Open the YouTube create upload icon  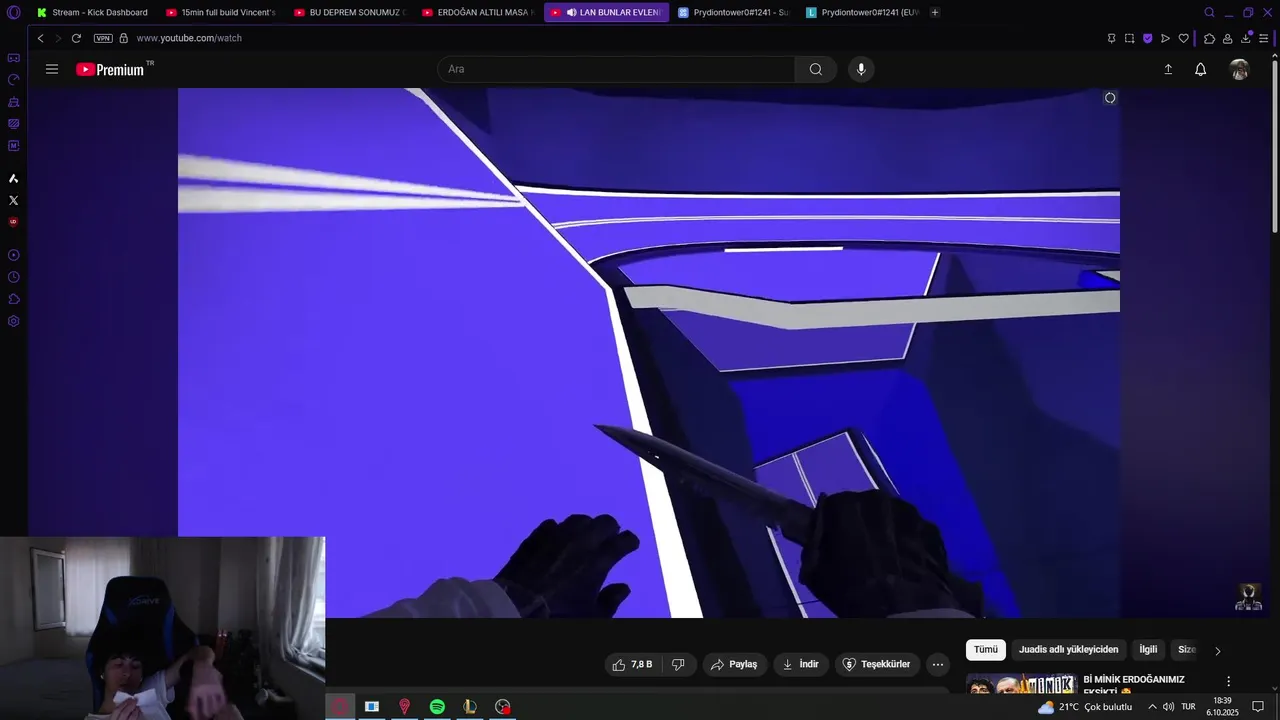point(1167,69)
